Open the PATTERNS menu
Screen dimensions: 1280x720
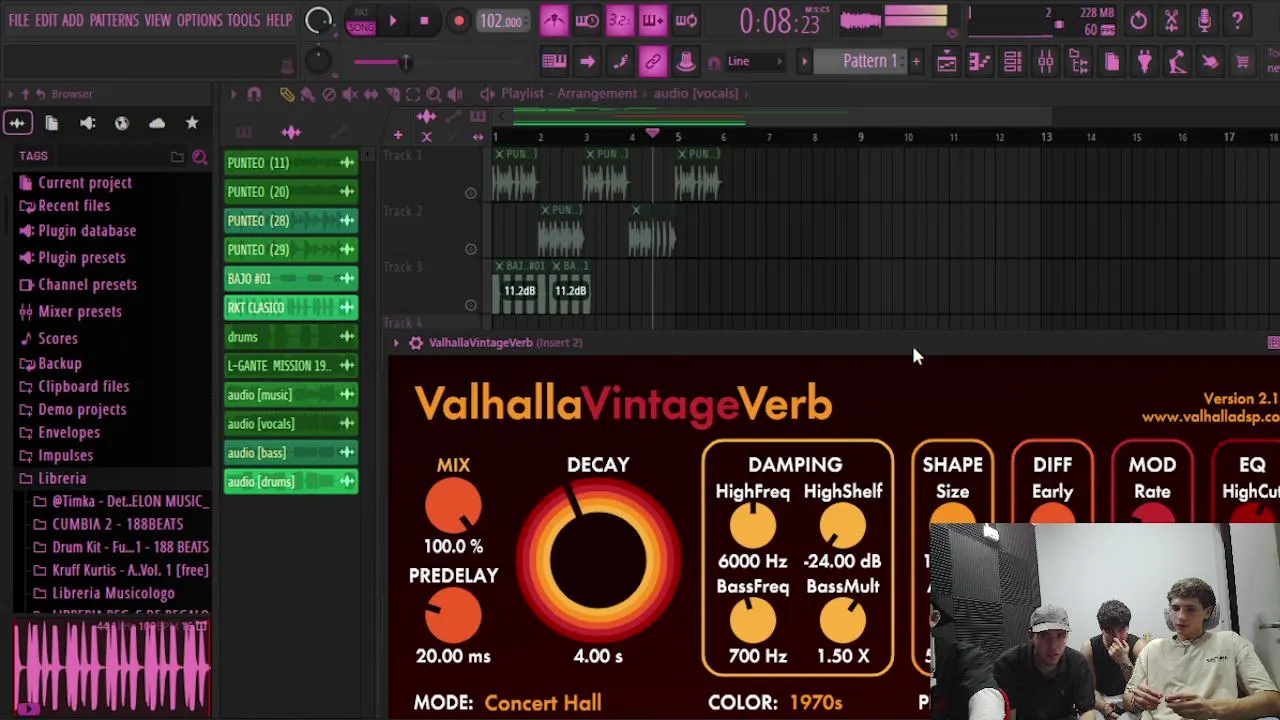[114, 20]
